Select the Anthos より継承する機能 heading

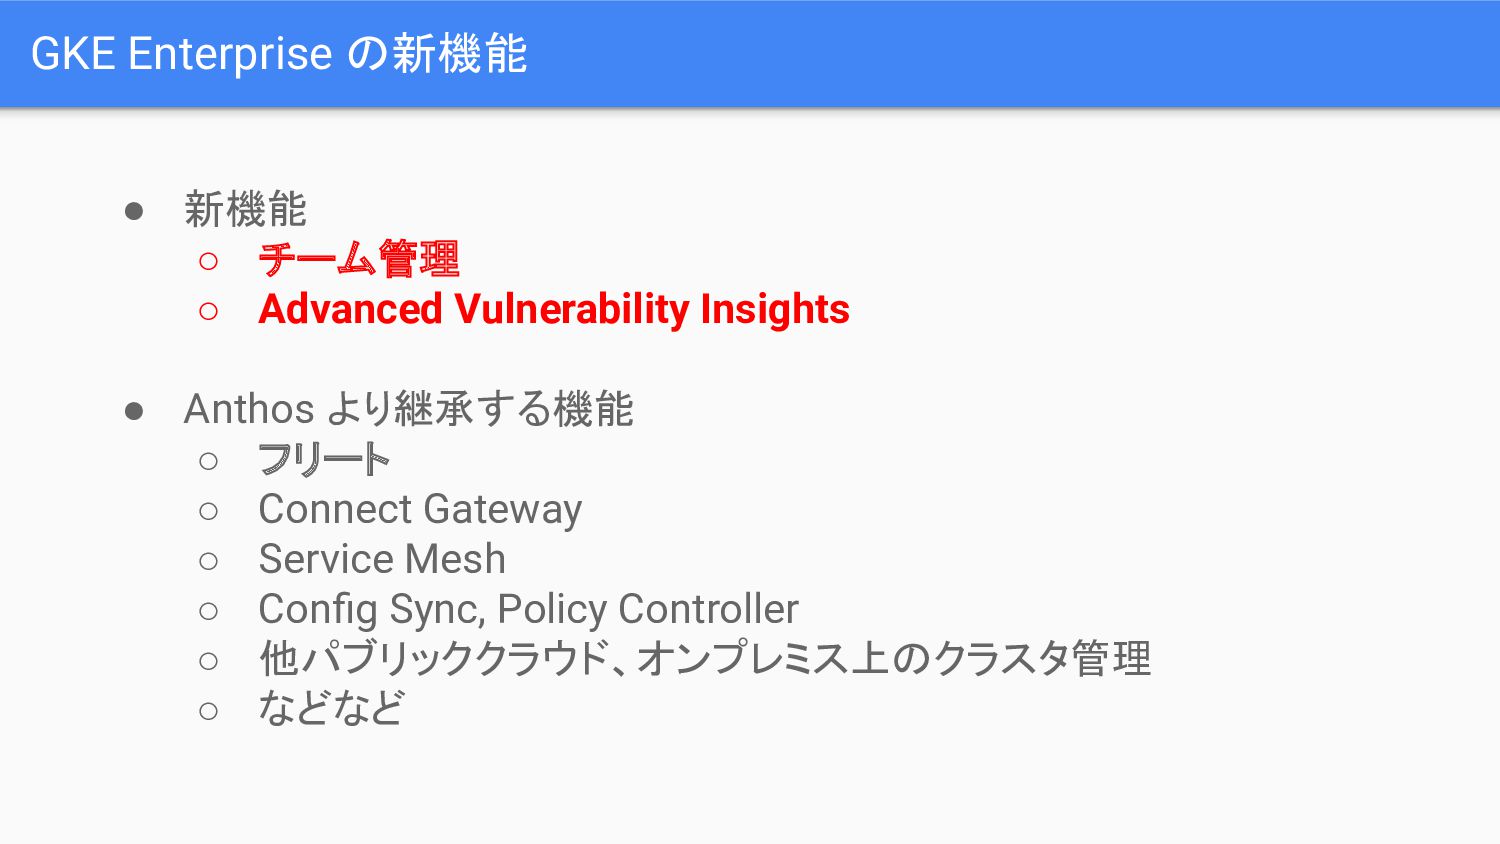pyautogui.click(x=408, y=409)
